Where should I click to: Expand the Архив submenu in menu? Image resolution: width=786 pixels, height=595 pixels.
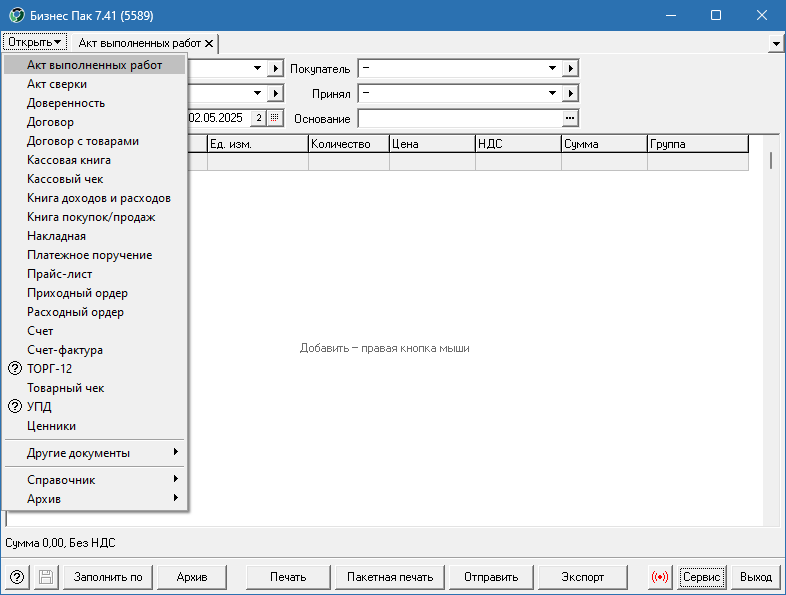[x=95, y=499]
